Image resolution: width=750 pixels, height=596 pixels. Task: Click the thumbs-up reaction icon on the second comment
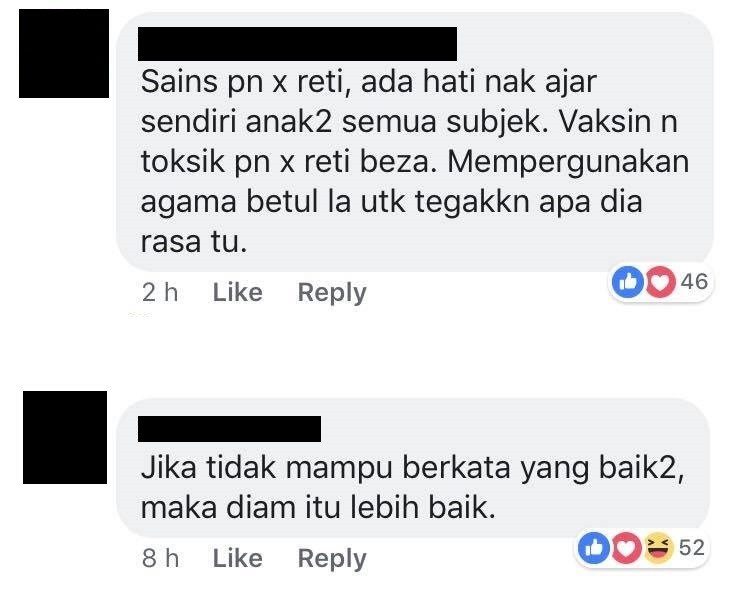click(x=594, y=548)
